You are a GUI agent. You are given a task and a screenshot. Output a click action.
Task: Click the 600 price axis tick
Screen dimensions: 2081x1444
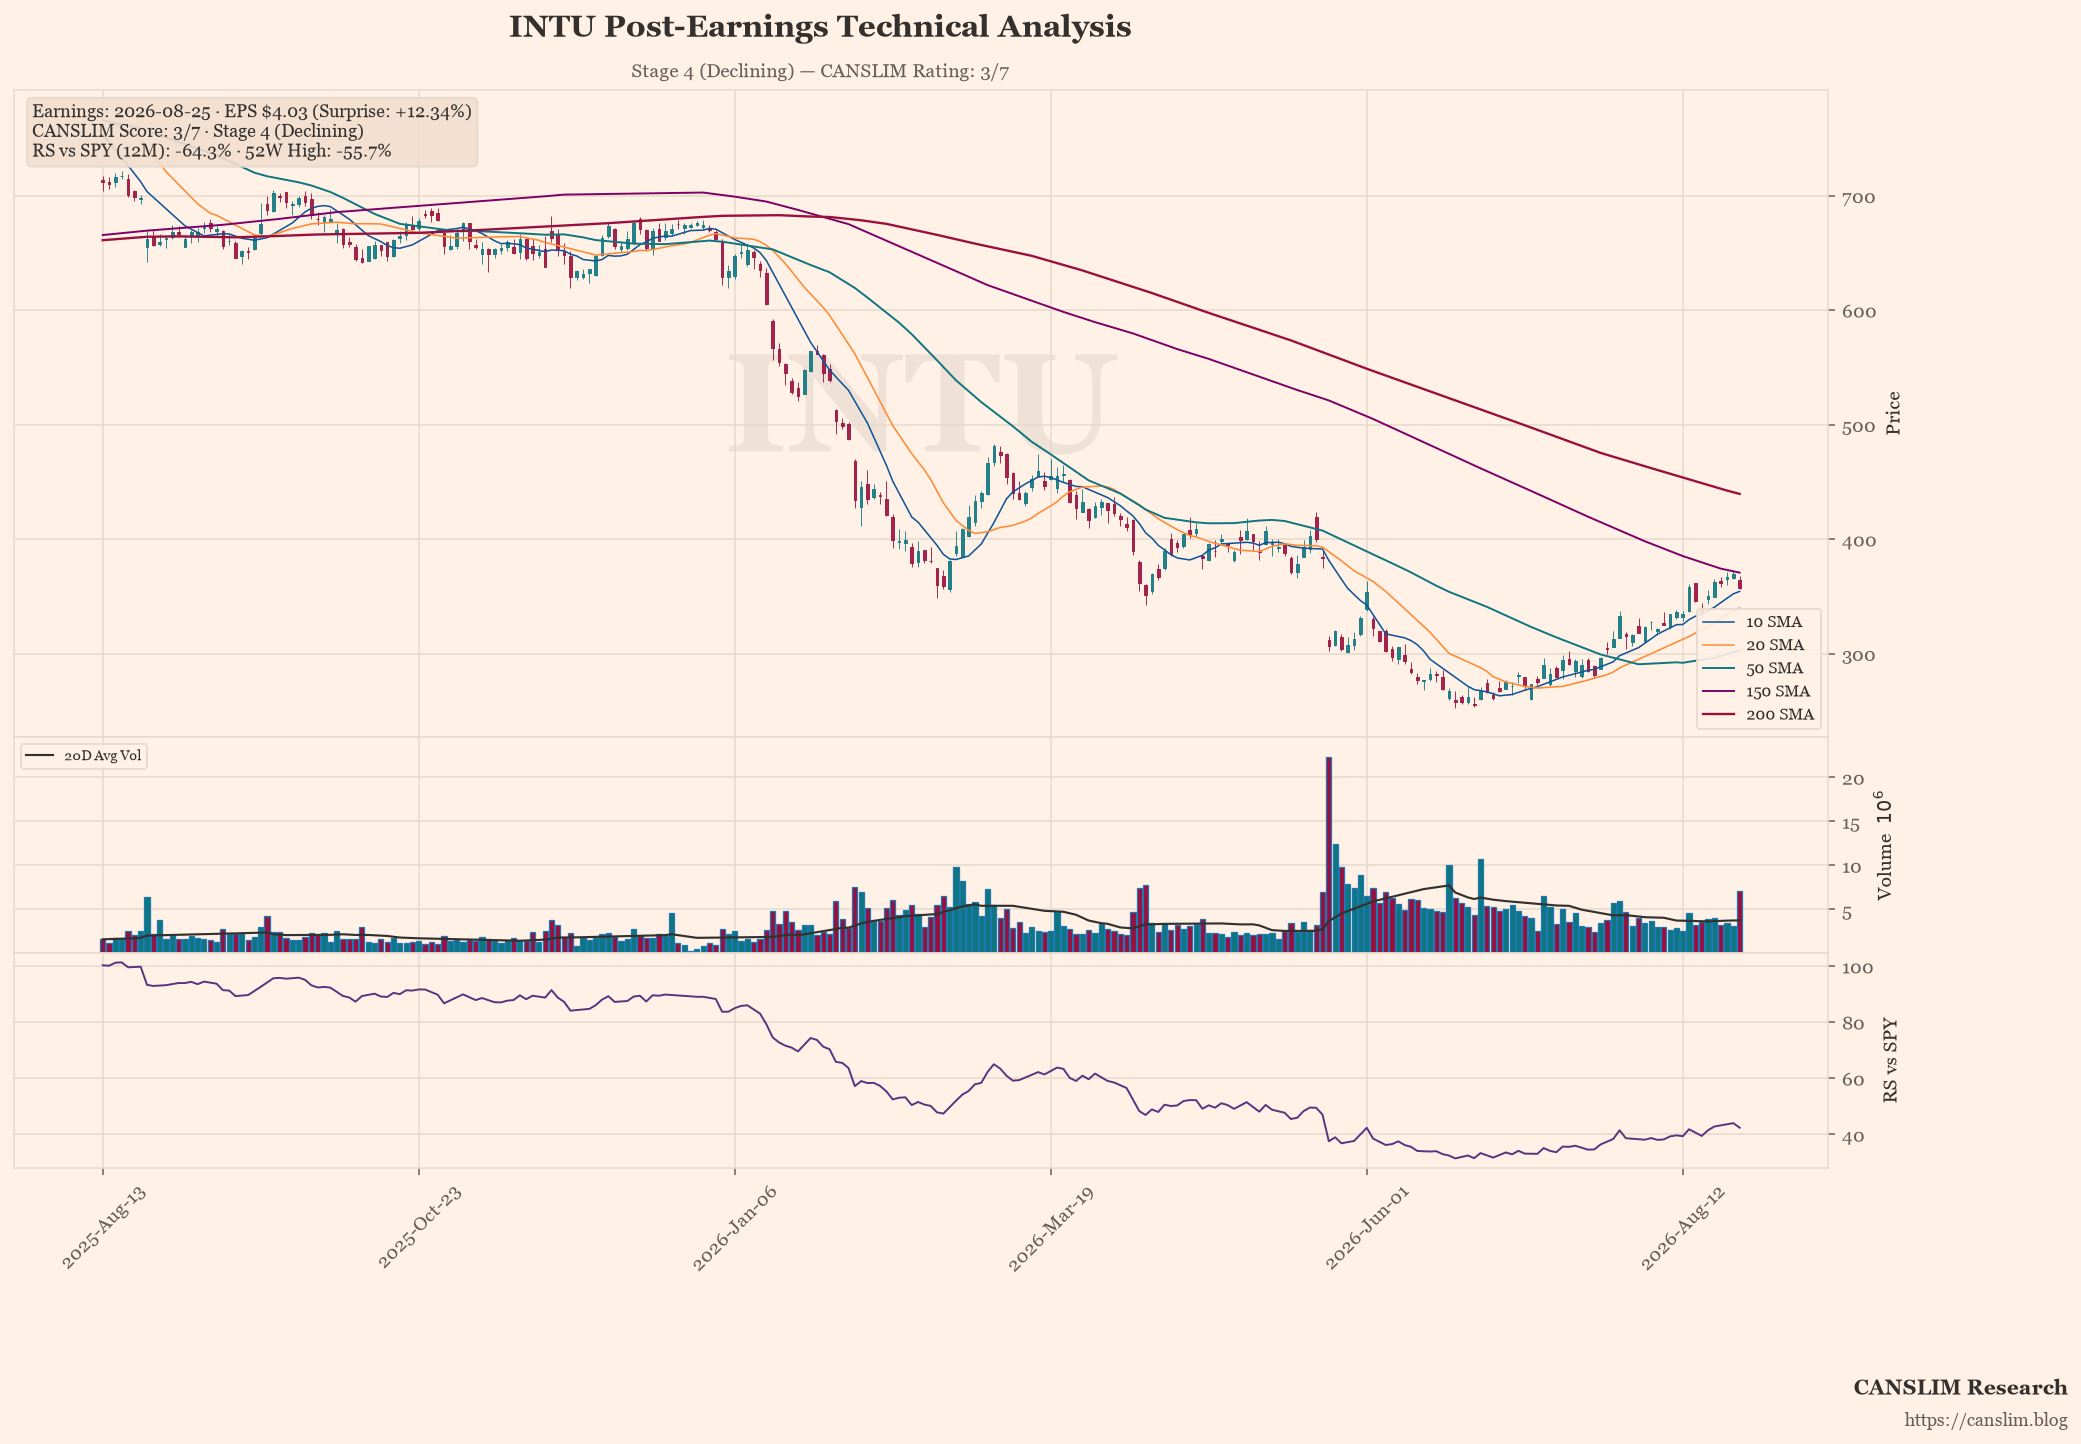(1857, 311)
